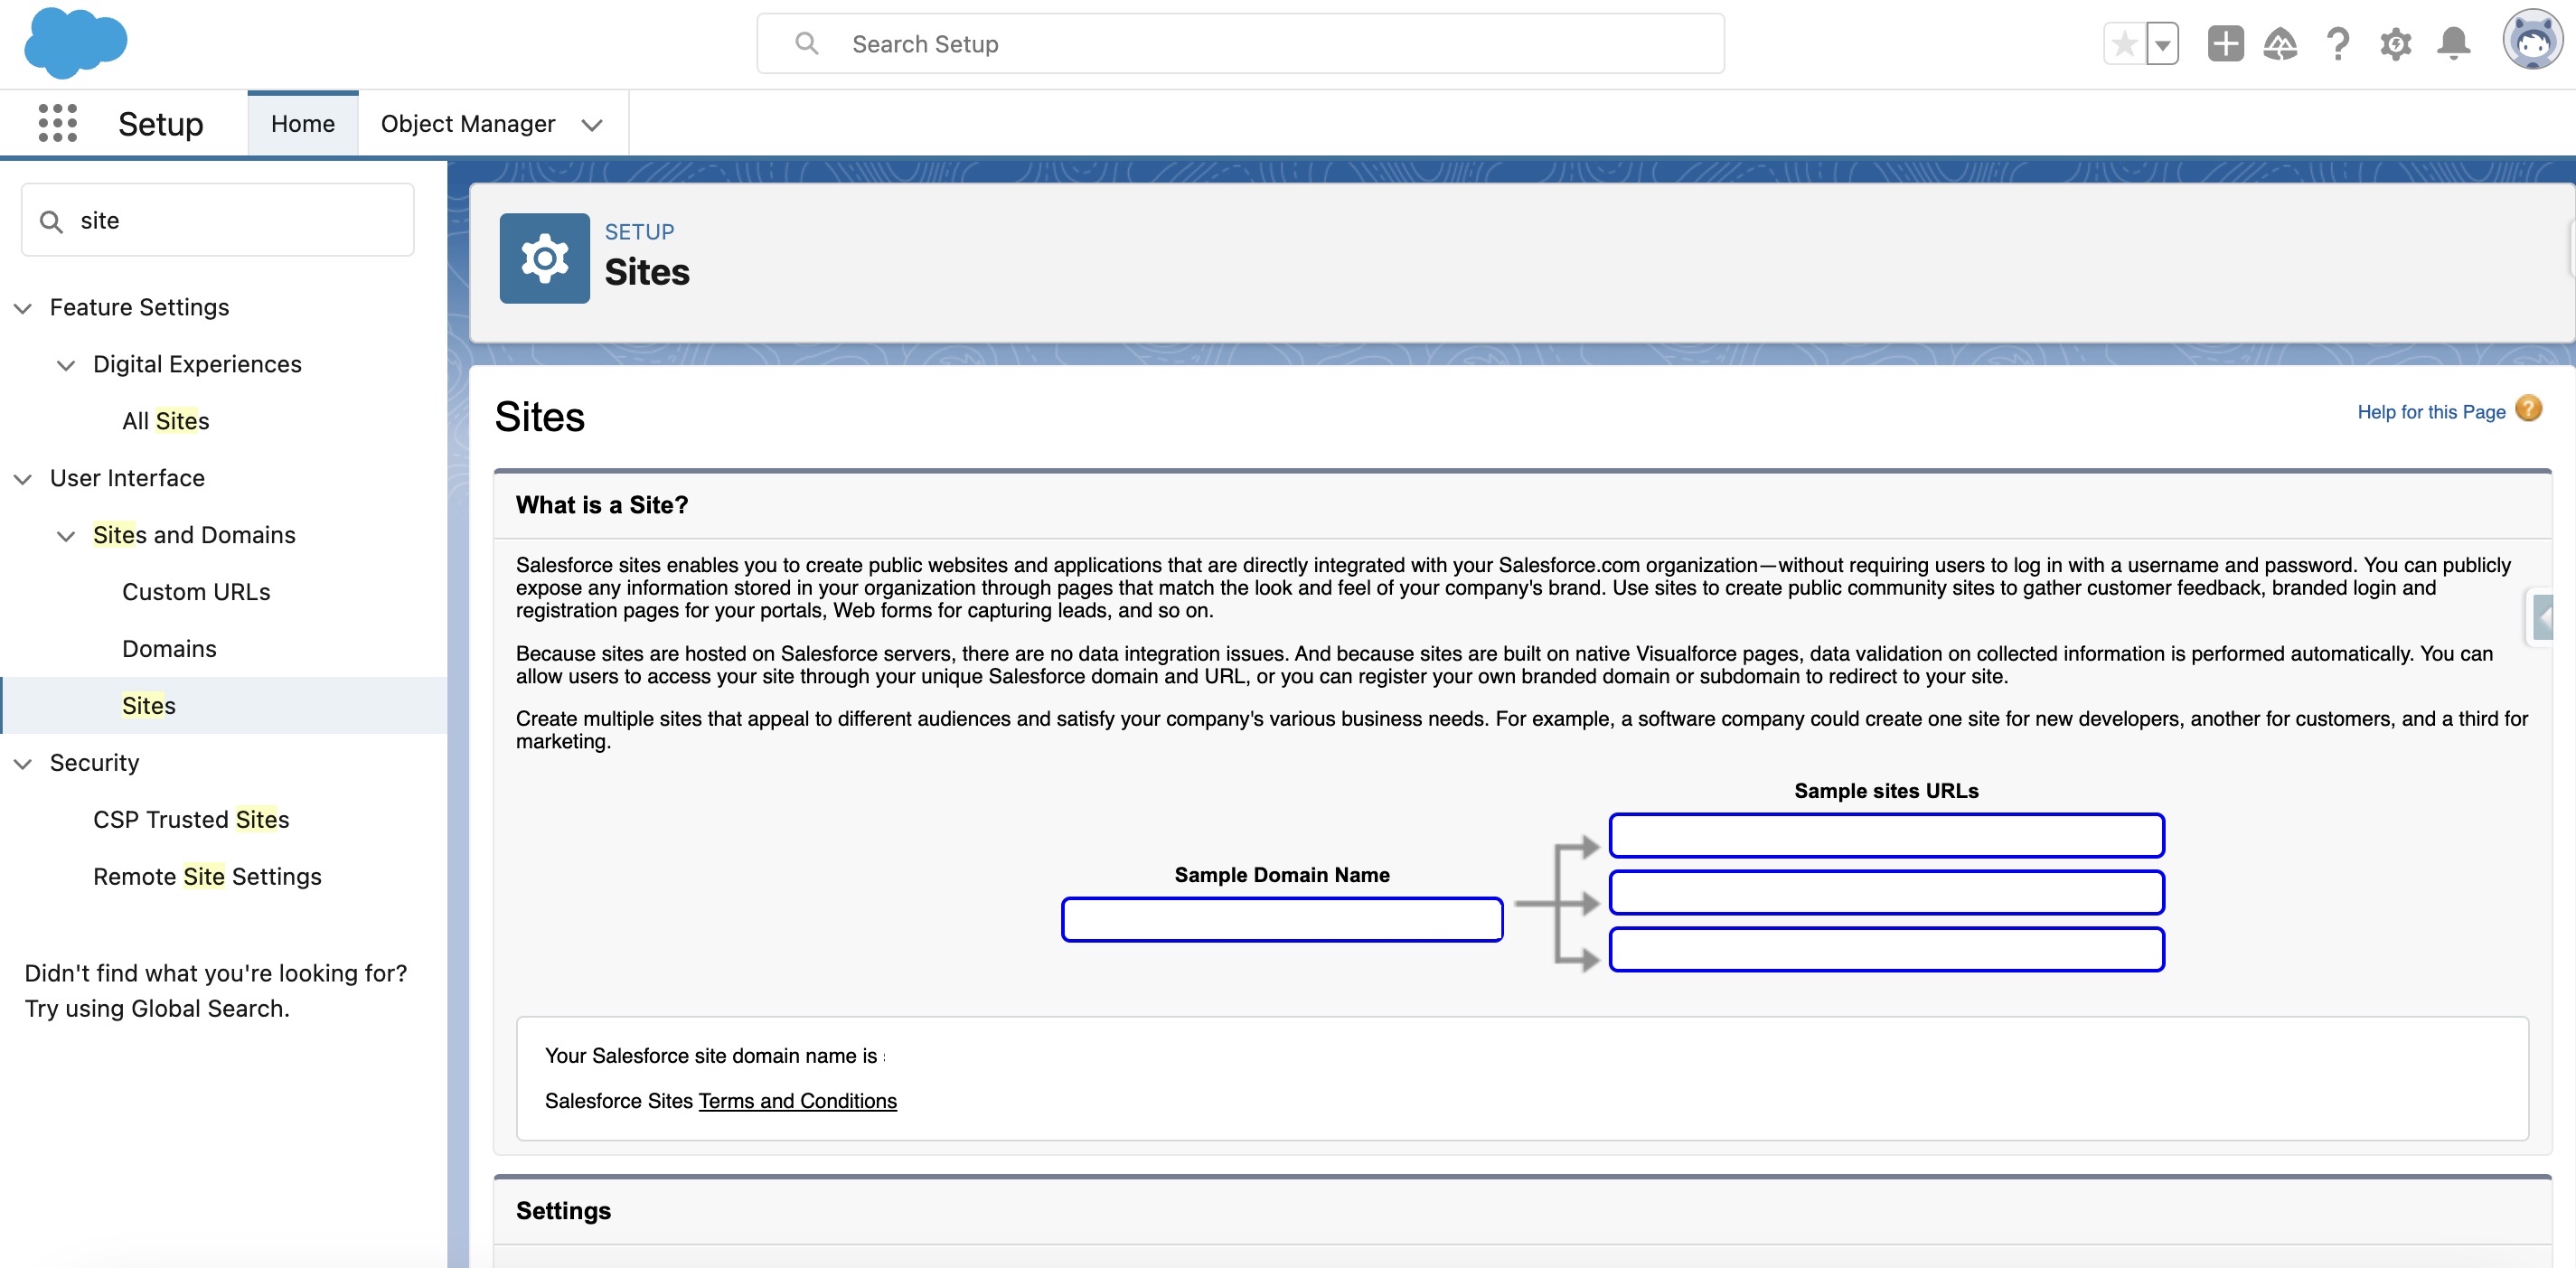Open Domains setup page

pos(169,649)
